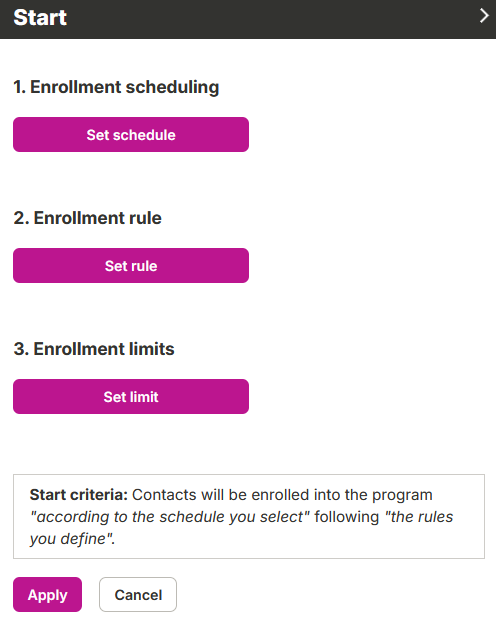Apply the start settings
Image resolution: width=496 pixels, height=624 pixels.
(47, 595)
